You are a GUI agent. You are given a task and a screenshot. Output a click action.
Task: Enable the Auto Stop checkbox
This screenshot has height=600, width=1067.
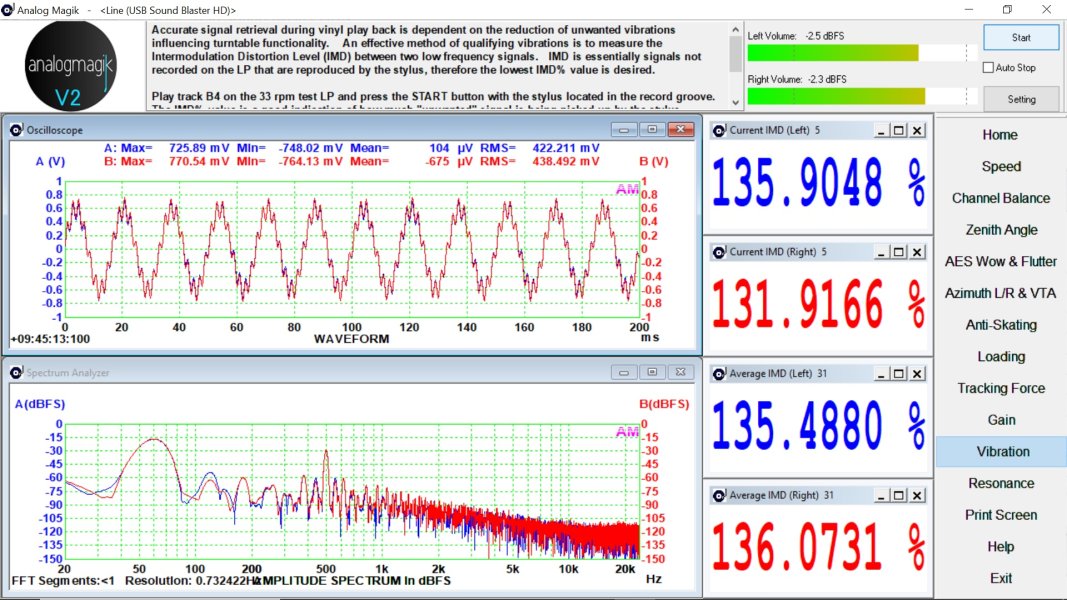tap(988, 68)
